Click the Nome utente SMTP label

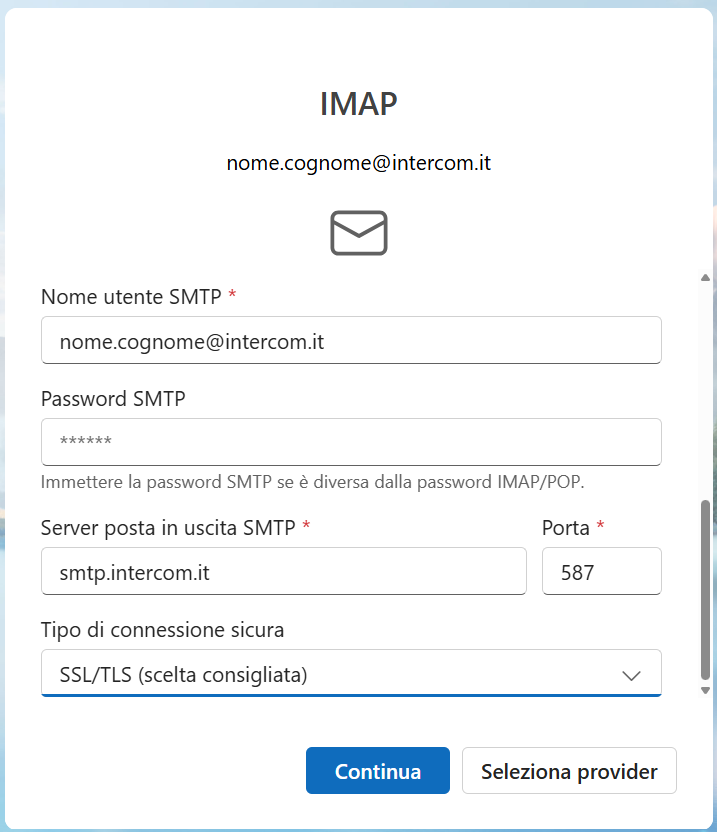(132, 296)
